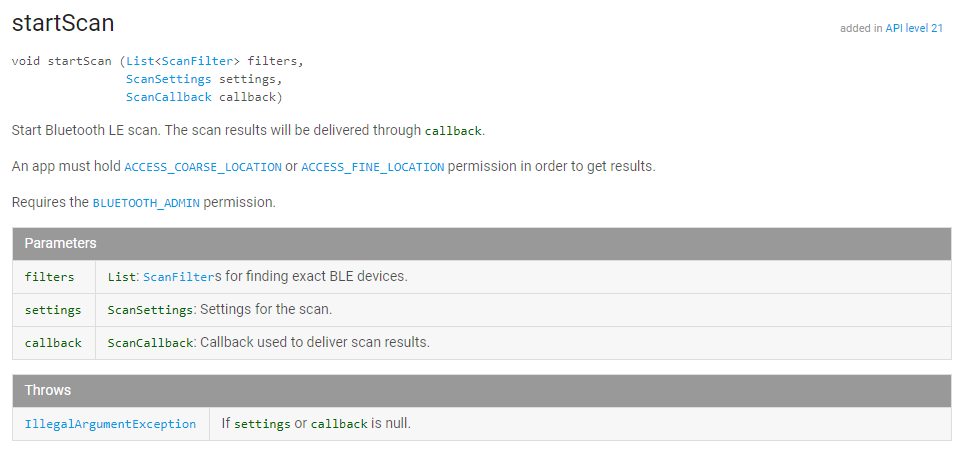Viewport: 962px width, 457px height.
Task: Click the "Settings for the scan" description
Action: coord(265,310)
